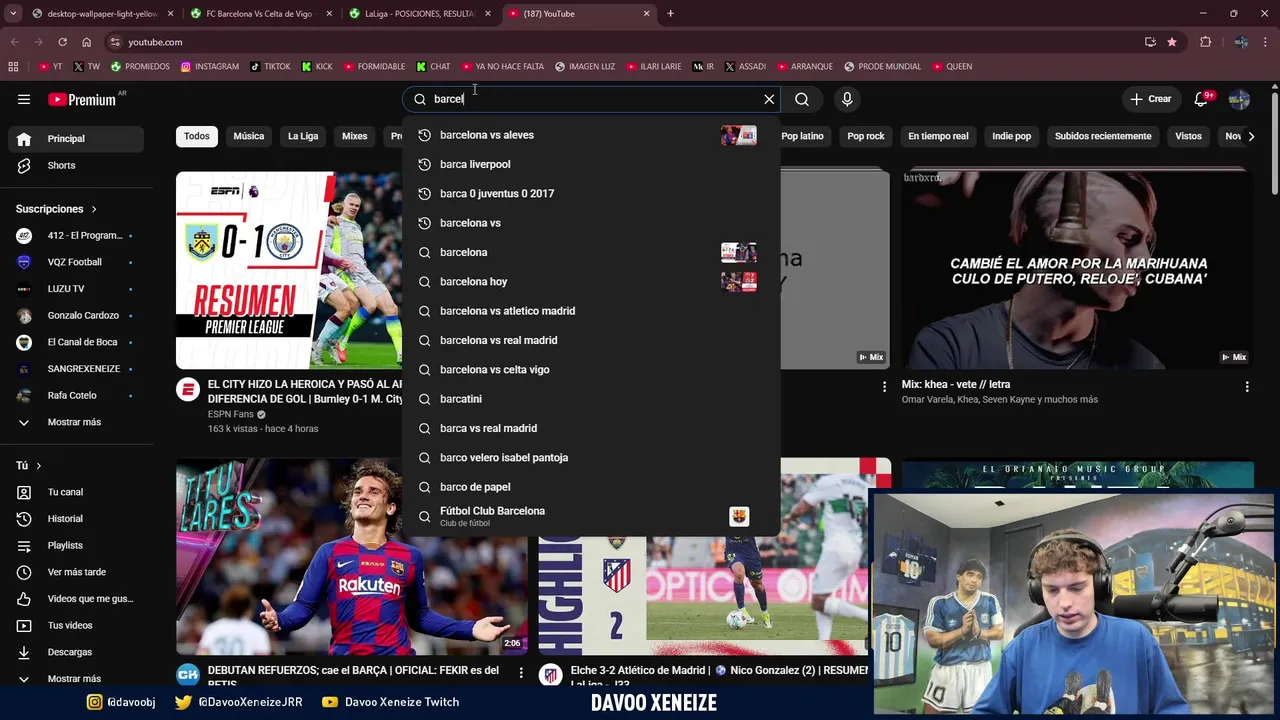Open the Rafa Cotelo subscription
Image resolution: width=1280 pixels, height=720 pixels.
tap(76, 395)
